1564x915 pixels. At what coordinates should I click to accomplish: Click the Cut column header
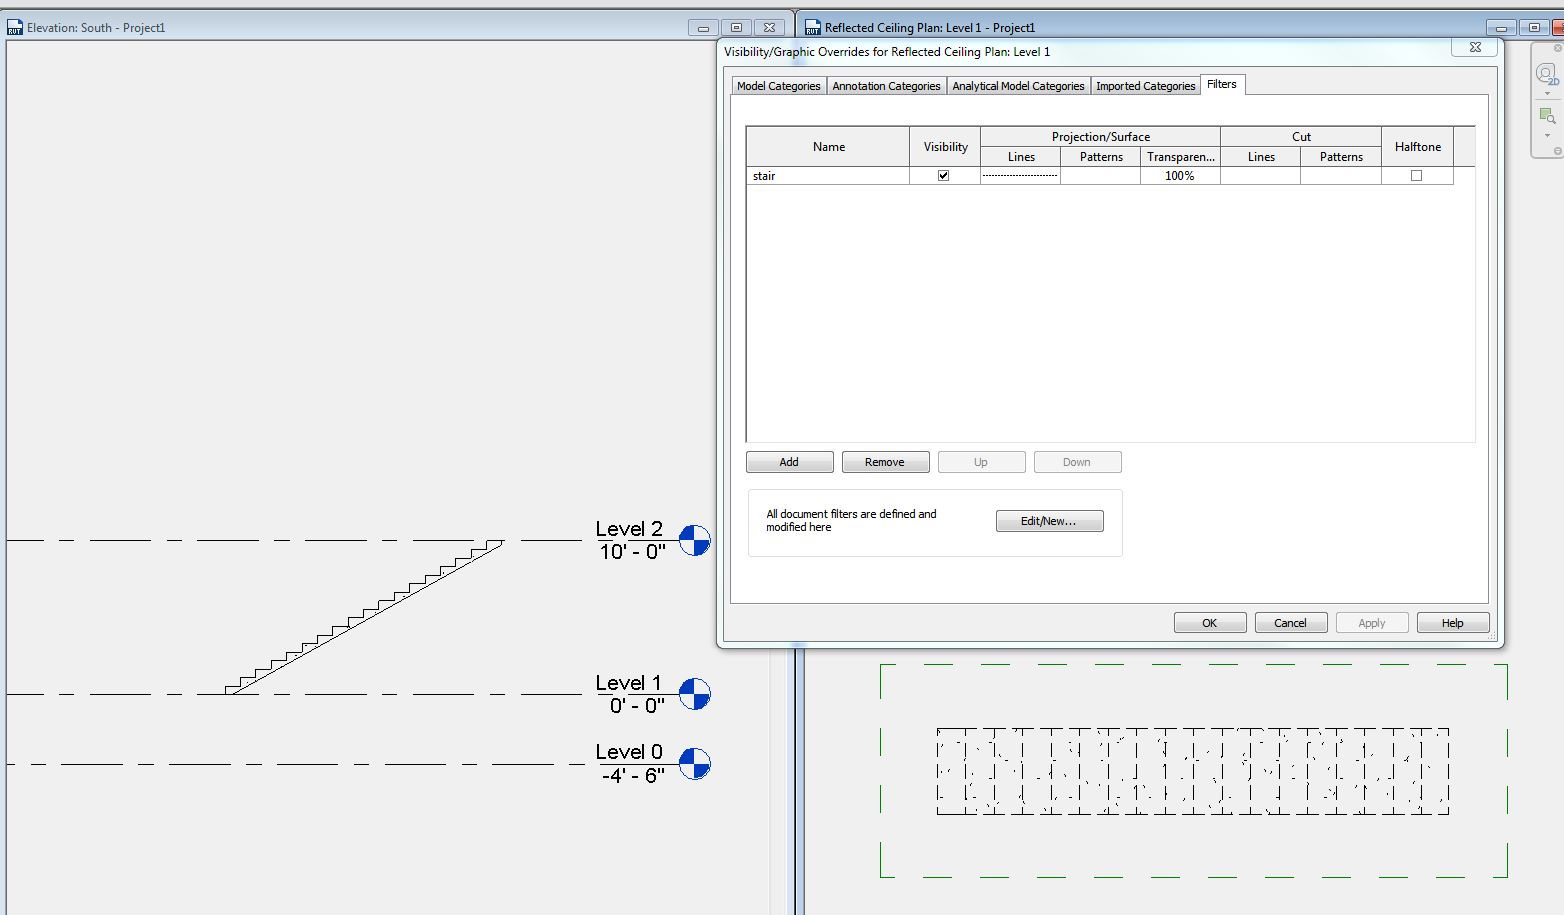[x=1301, y=137]
